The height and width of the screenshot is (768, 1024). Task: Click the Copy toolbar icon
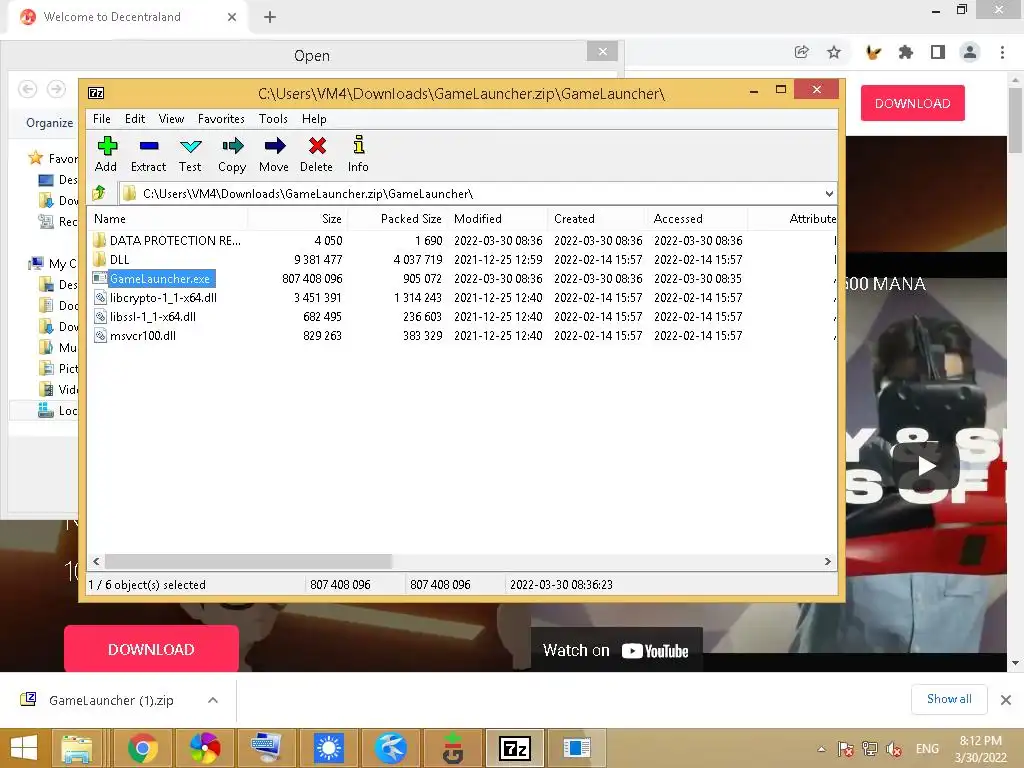(x=232, y=146)
